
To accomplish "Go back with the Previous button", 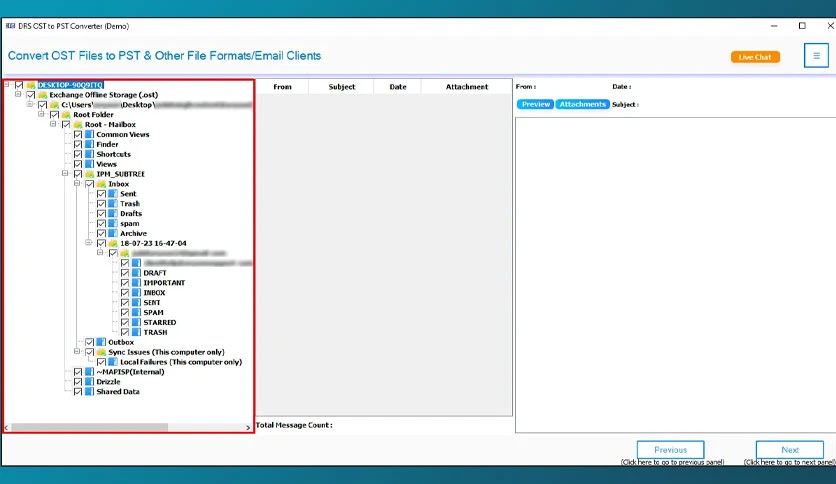I will [670, 450].
